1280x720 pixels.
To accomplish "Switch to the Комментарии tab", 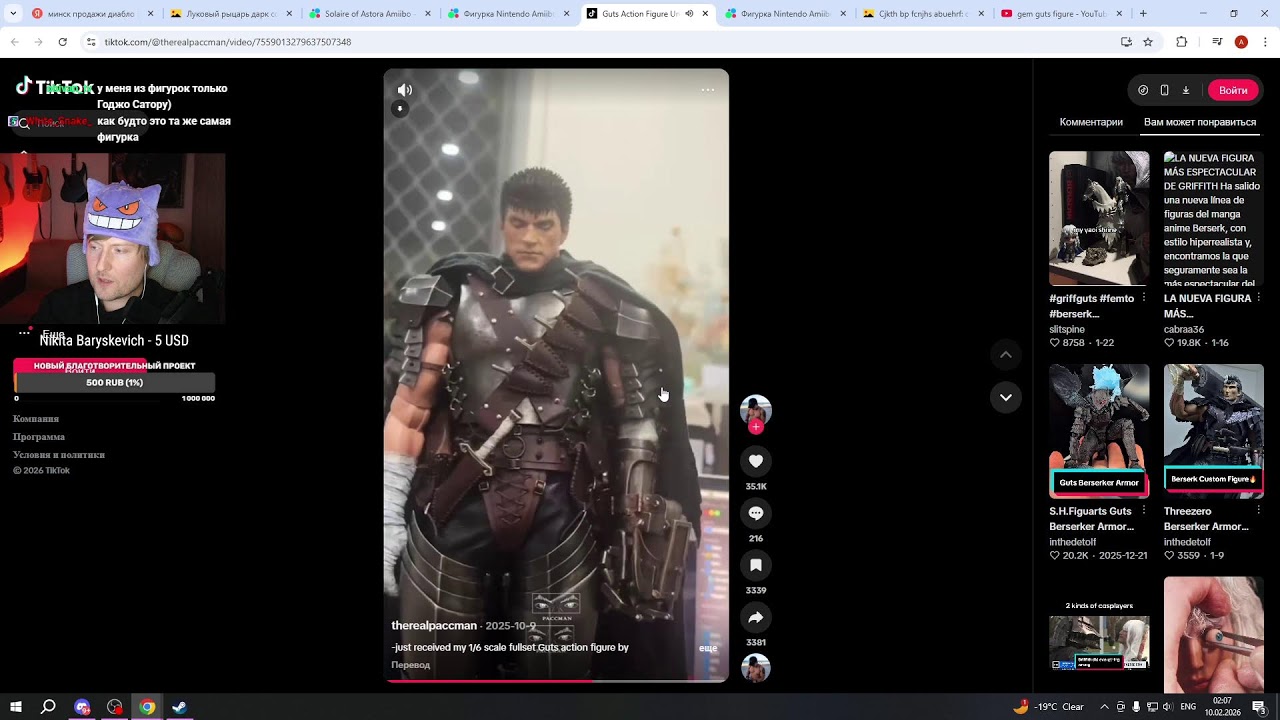I will click(1091, 122).
